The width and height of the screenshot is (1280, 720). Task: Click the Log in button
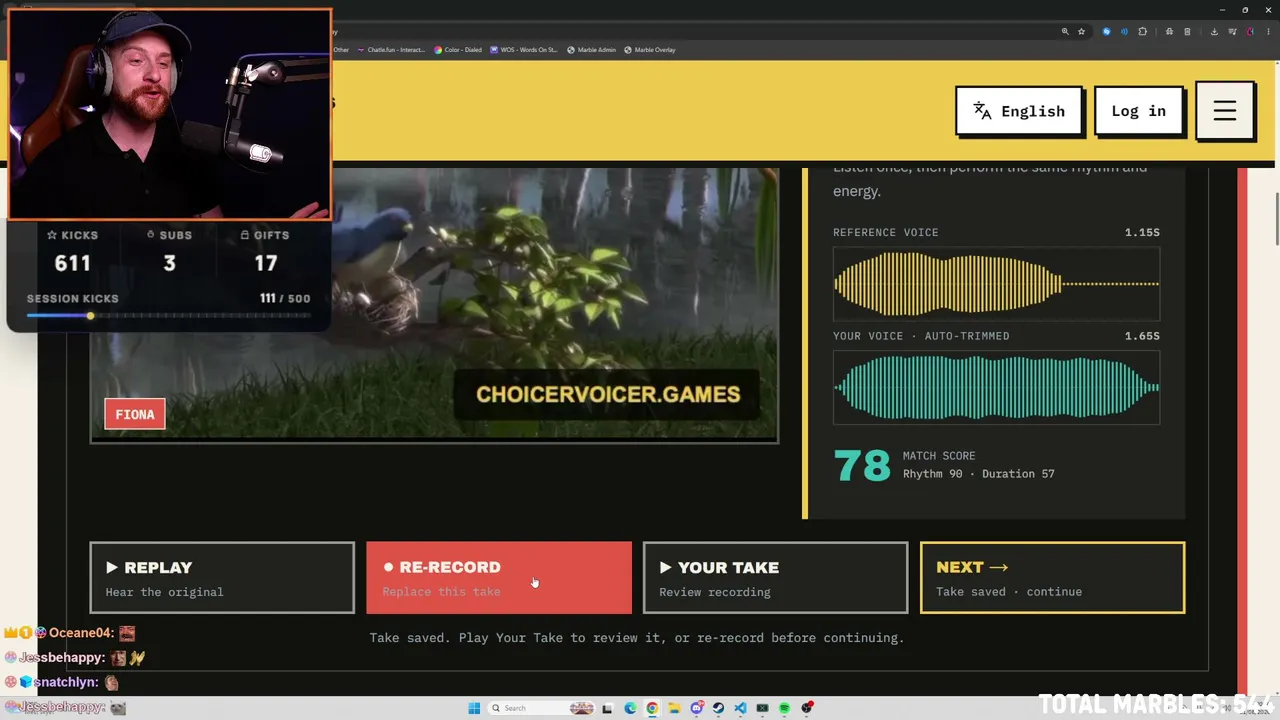tap(1138, 111)
